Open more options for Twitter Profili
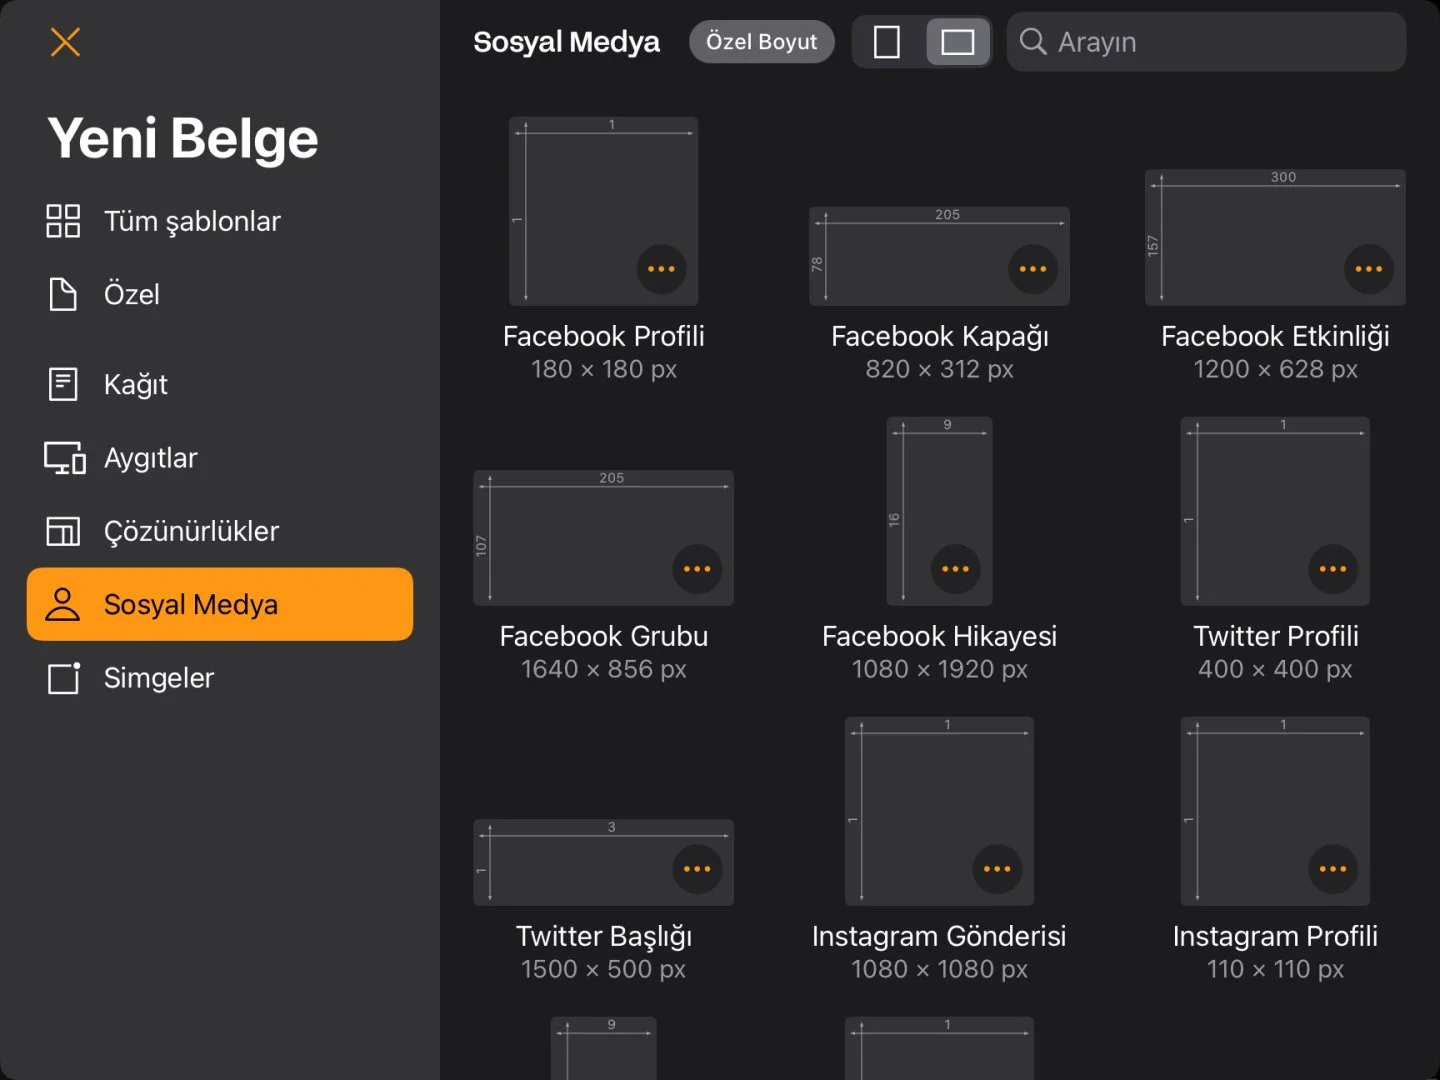Image resolution: width=1440 pixels, height=1080 pixels. point(1333,569)
